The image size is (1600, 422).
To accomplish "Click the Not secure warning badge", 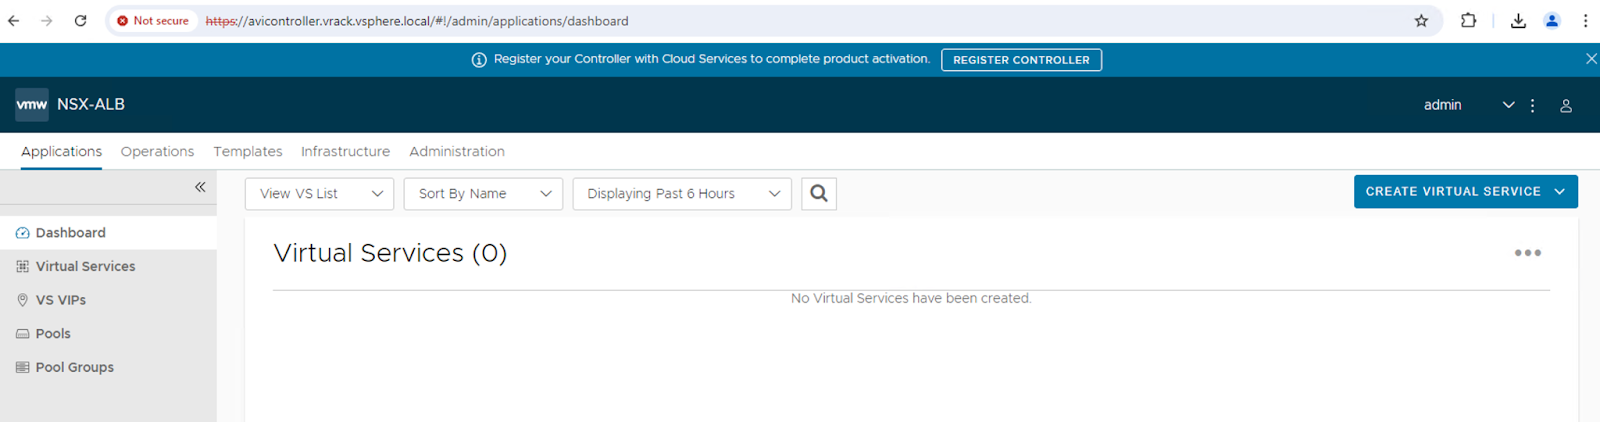I will (153, 20).
